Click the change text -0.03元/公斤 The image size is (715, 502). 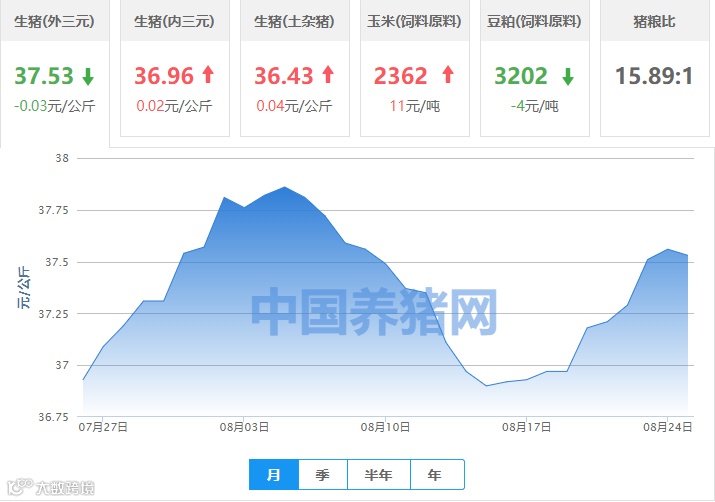pos(54,106)
